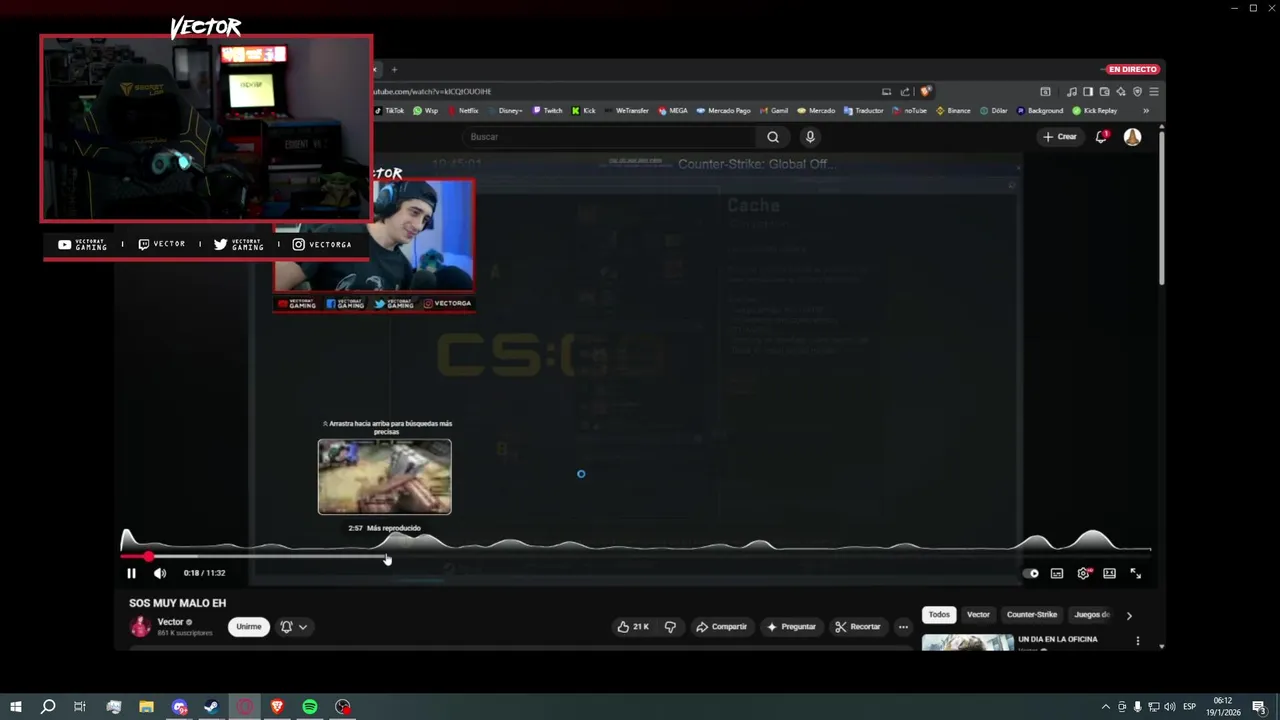Open YouTube notifications bell

coord(1101,137)
